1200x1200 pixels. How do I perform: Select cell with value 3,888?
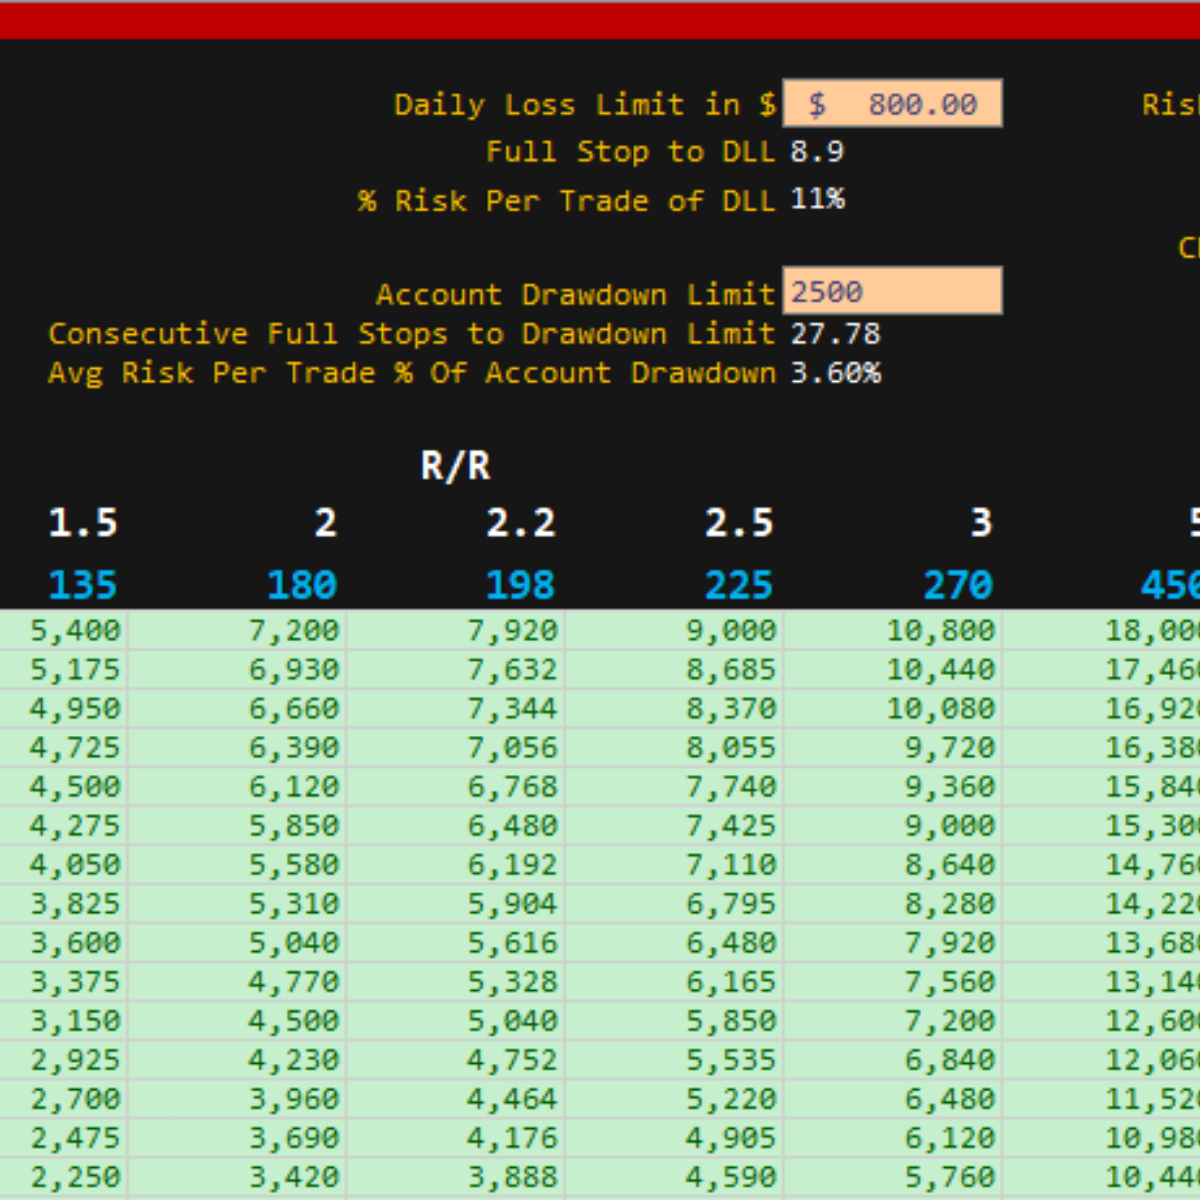click(456, 1176)
